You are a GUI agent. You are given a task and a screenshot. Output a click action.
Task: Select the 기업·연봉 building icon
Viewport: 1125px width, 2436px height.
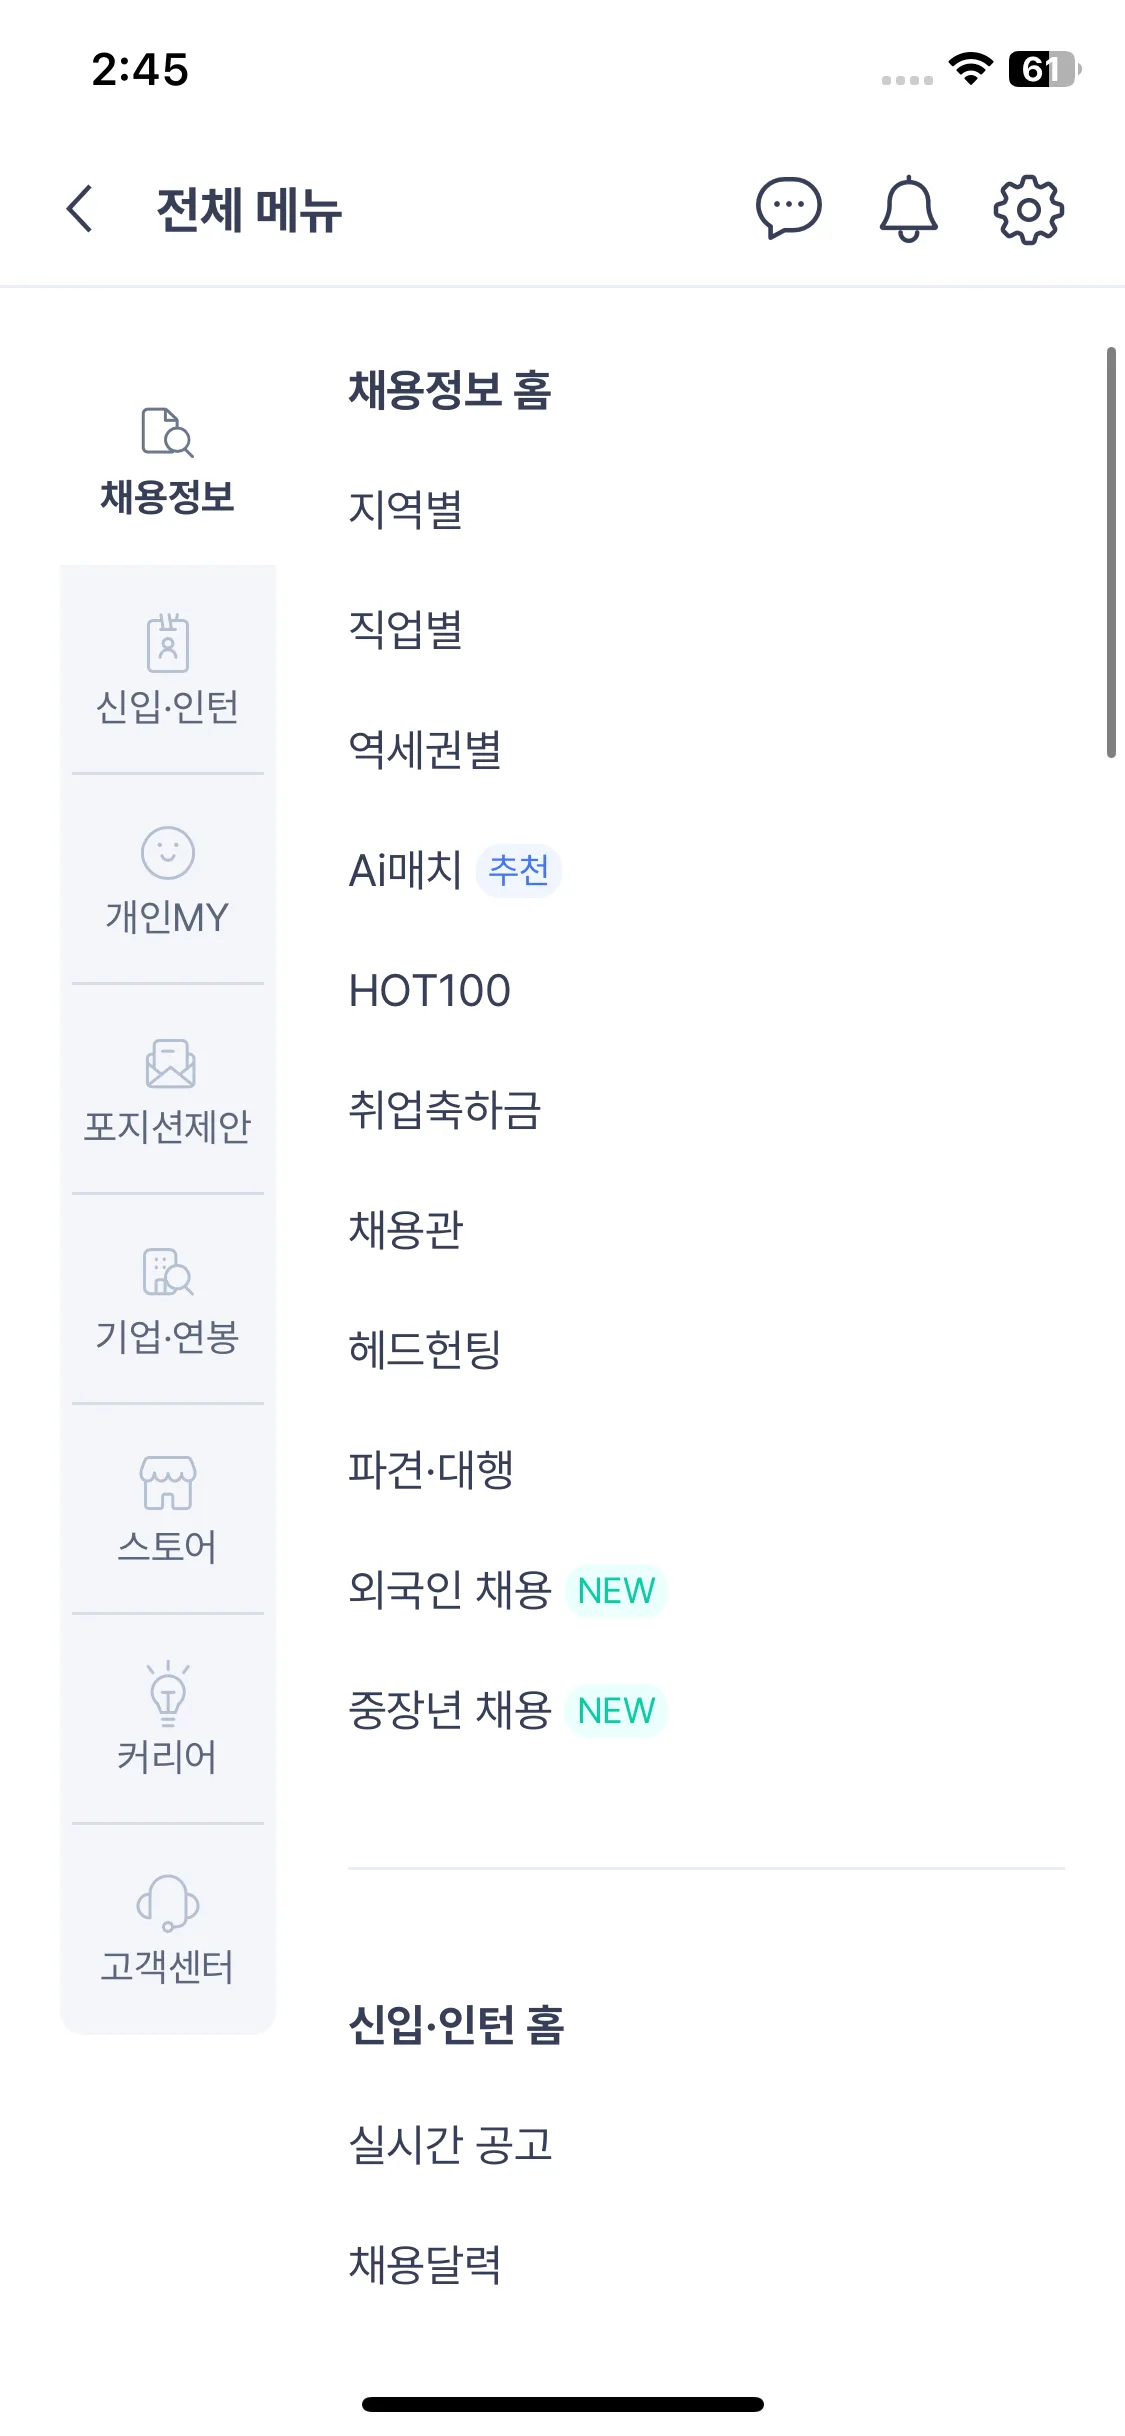(167, 1272)
